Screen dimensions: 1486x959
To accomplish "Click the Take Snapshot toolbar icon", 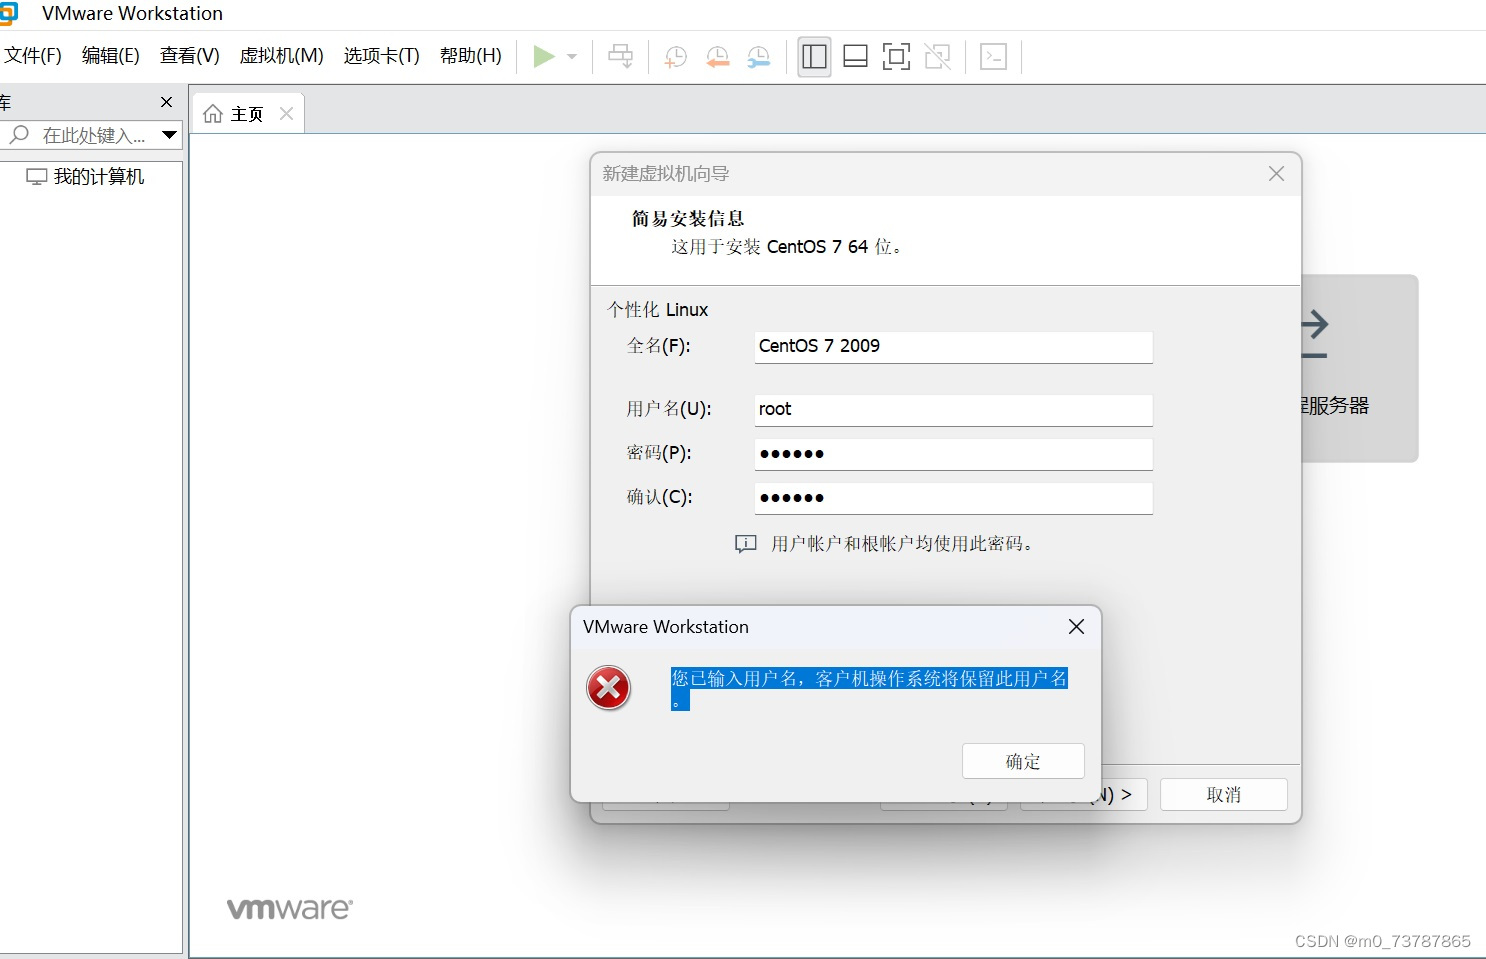I will tap(676, 57).
